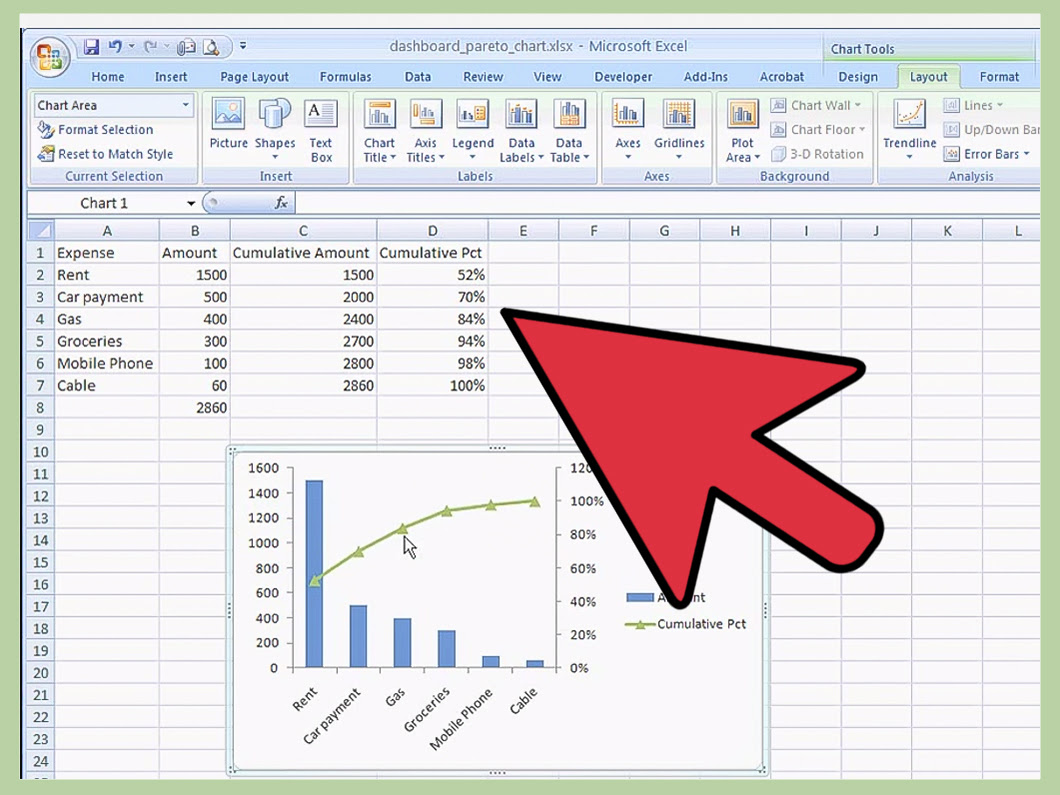The height and width of the screenshot is (795, 1060).
Task: Open the Trendline options
Action: (x=909, y=130)
